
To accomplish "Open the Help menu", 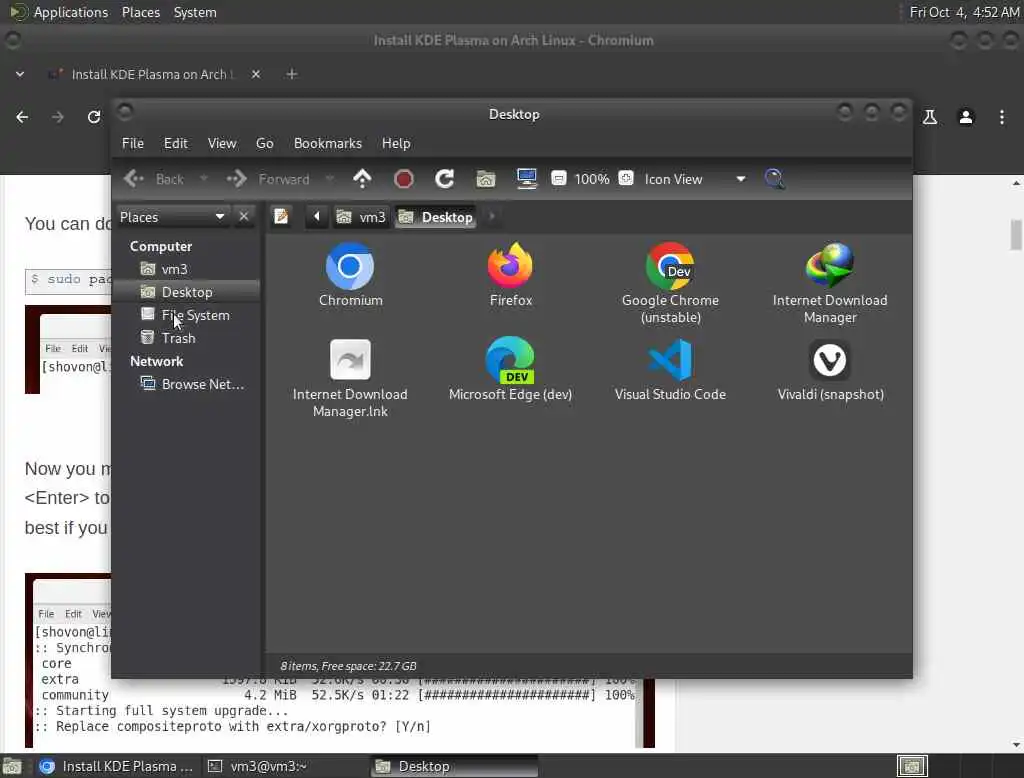I will pos(396,143).
